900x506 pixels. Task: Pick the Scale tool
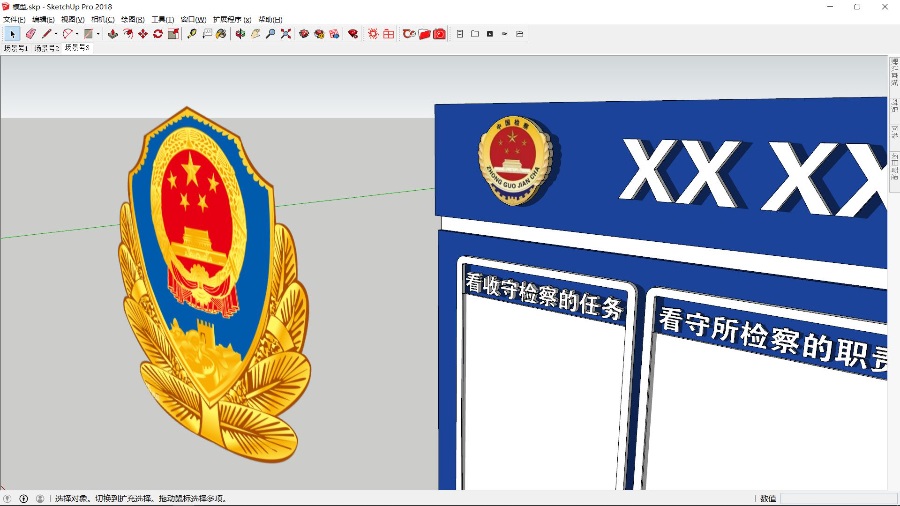click(x=173, y=34)
